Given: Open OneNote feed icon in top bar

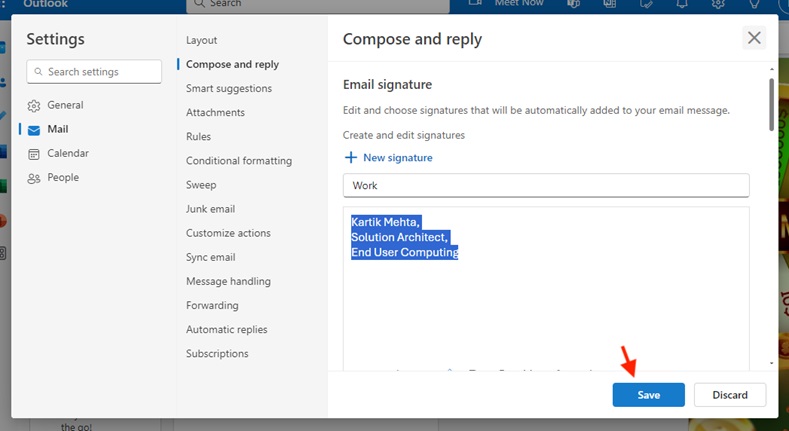Looking at the screenshot, I should [609, 4].
